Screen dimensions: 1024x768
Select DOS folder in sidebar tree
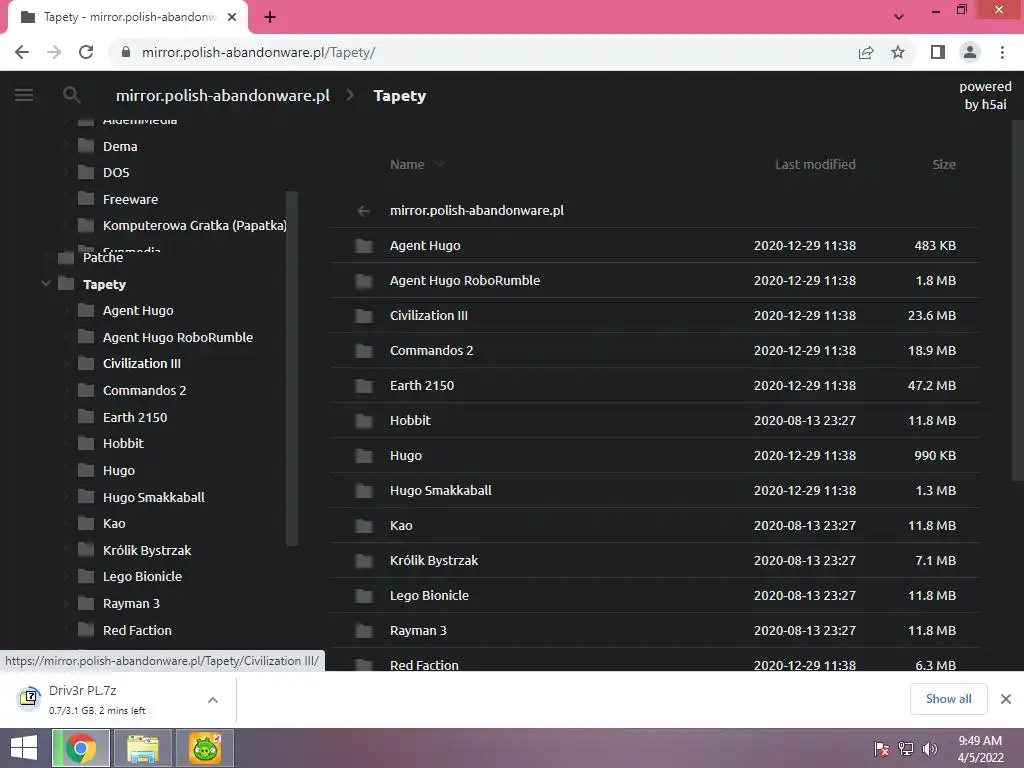pos(116,172)
